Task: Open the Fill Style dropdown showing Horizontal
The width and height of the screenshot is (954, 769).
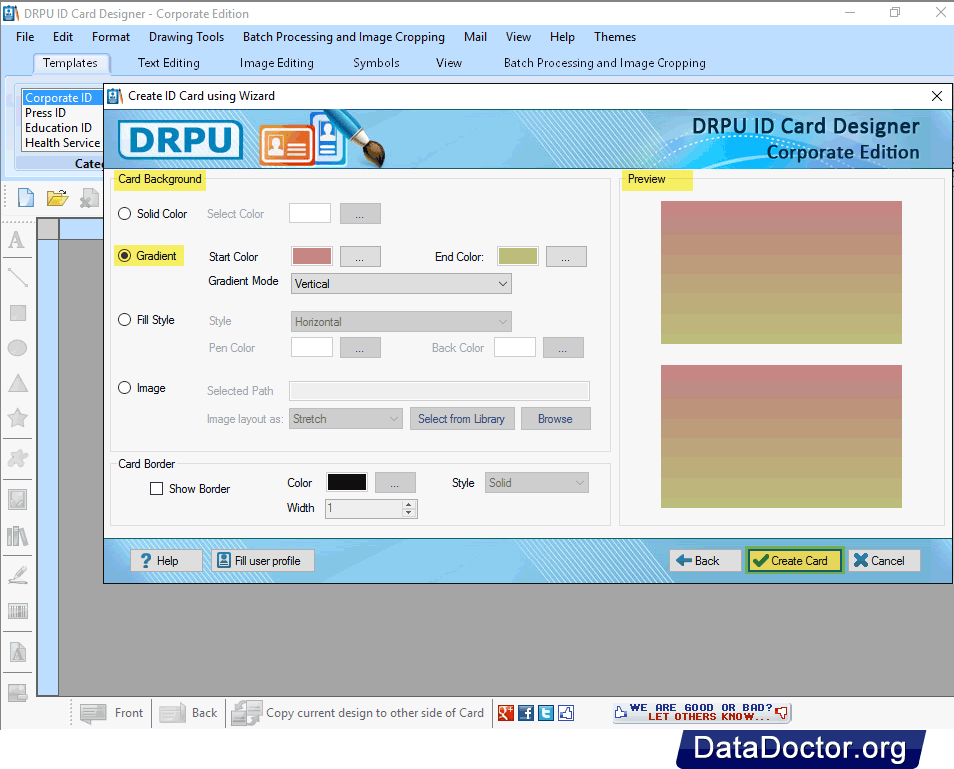Action: (x=401, y=321)
